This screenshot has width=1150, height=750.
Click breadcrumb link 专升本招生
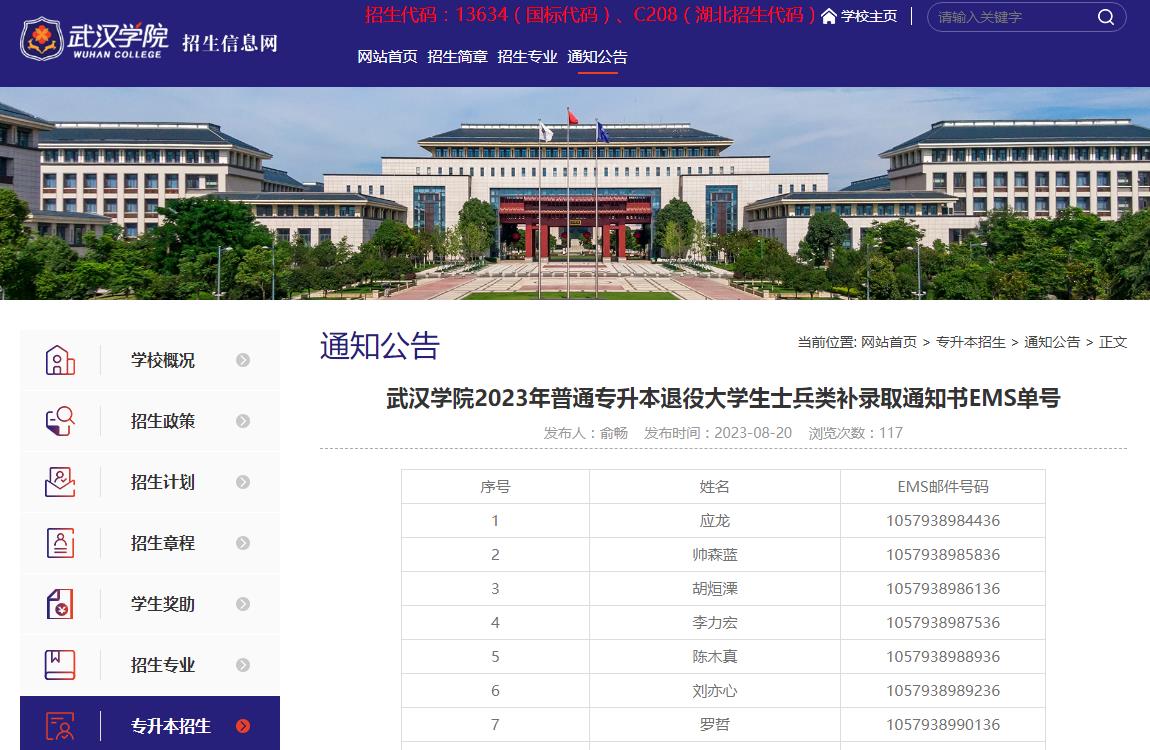point(971,342)
